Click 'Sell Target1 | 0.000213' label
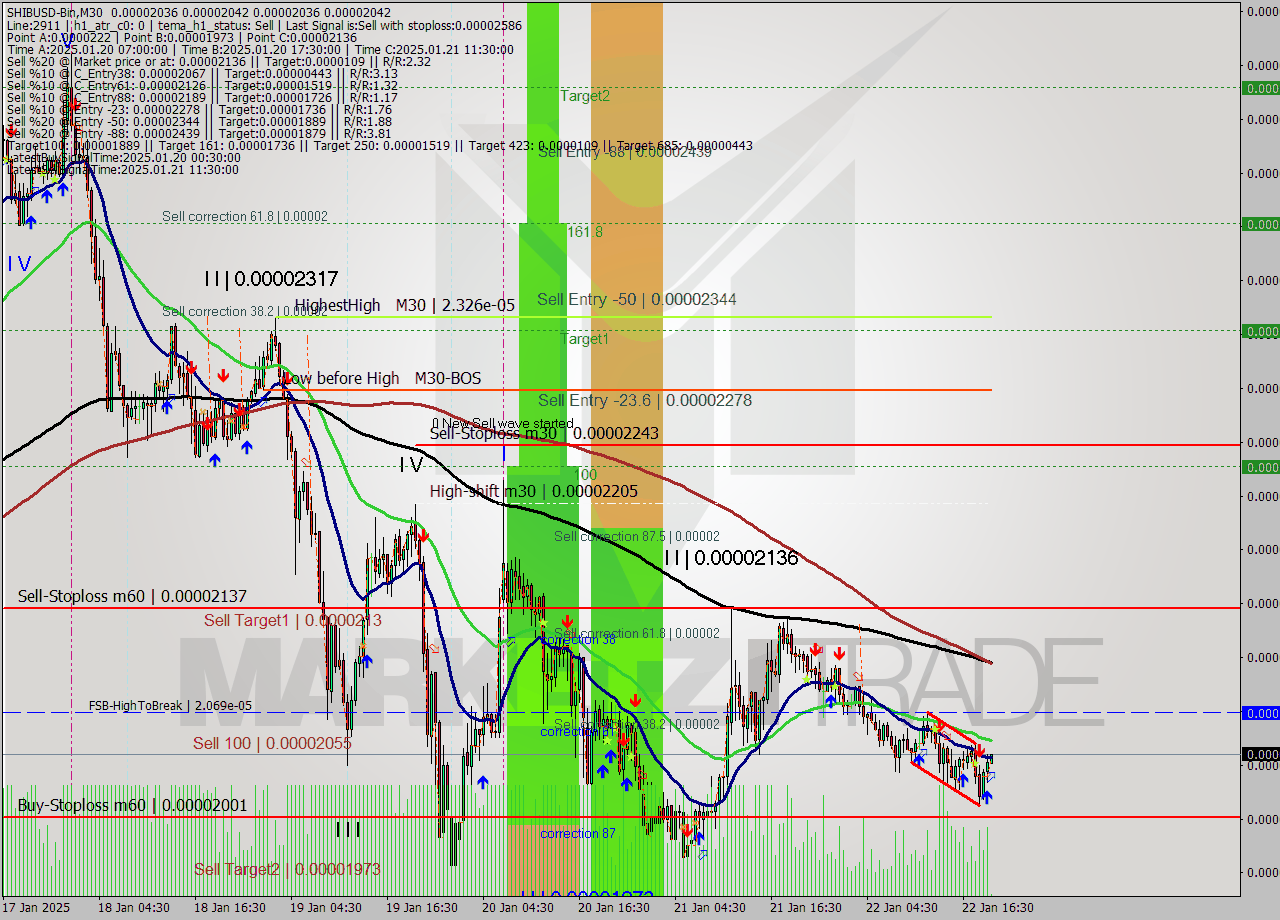The image size is (1280, 920). 293,620
